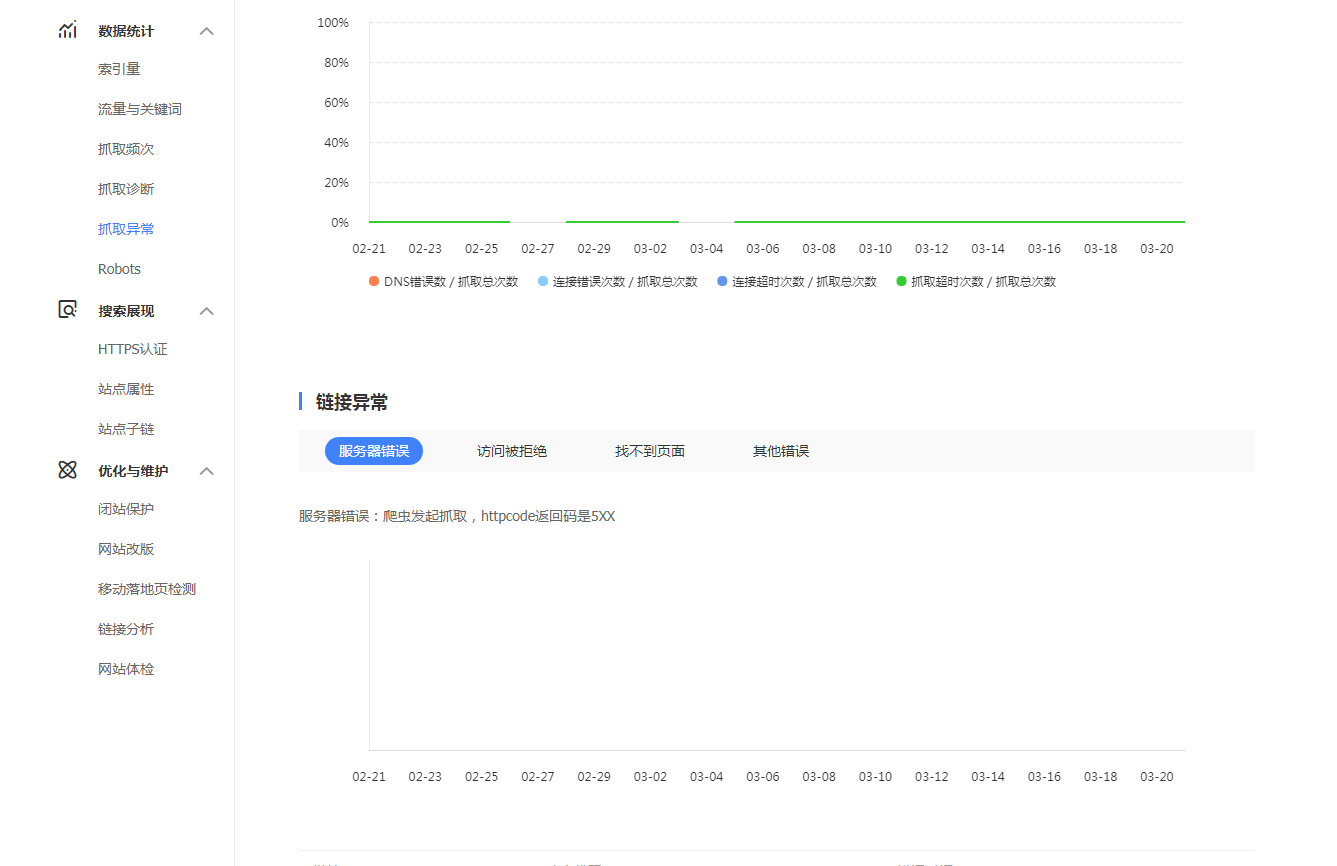Toggle the 抓取超时次数 green legend series

[975, 282]
